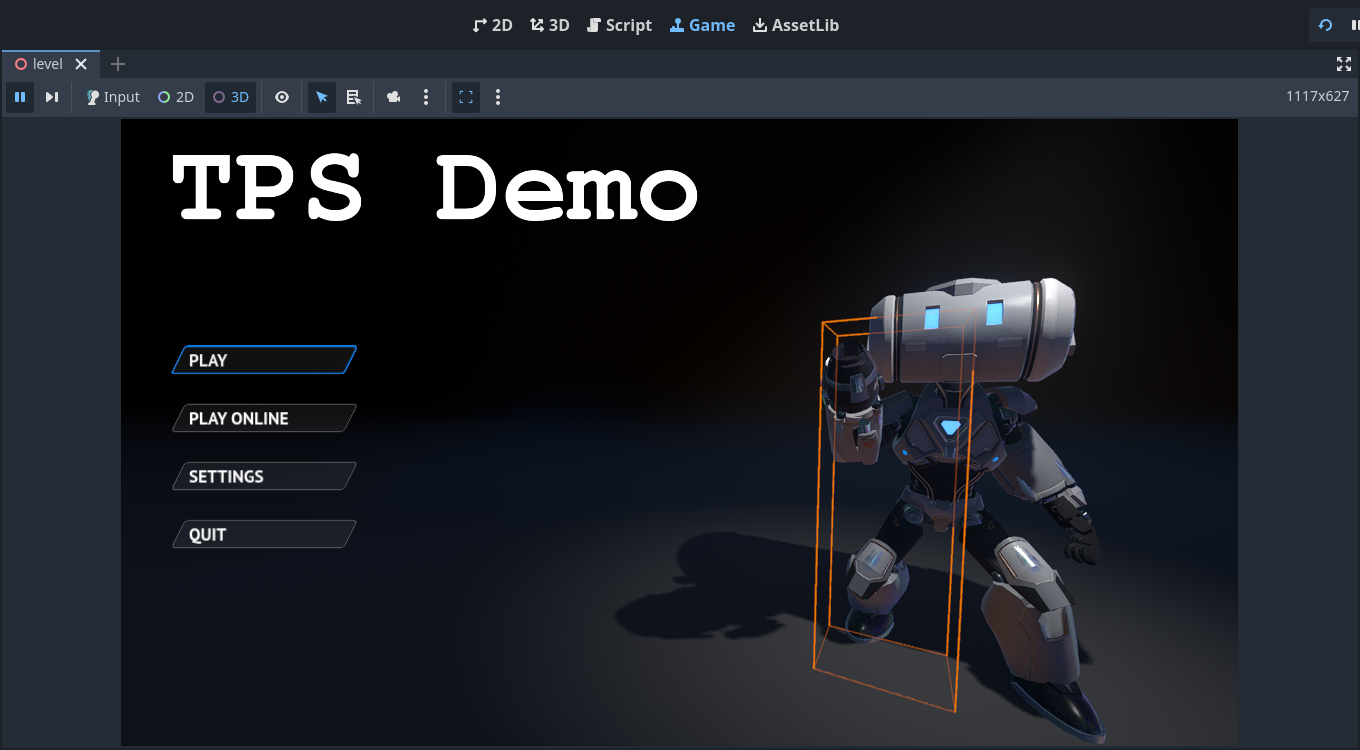Image resolution: width=1360 pixels, height=750 pixels.
Task: Select the 3D node selection mode
Action: (230, 97)
